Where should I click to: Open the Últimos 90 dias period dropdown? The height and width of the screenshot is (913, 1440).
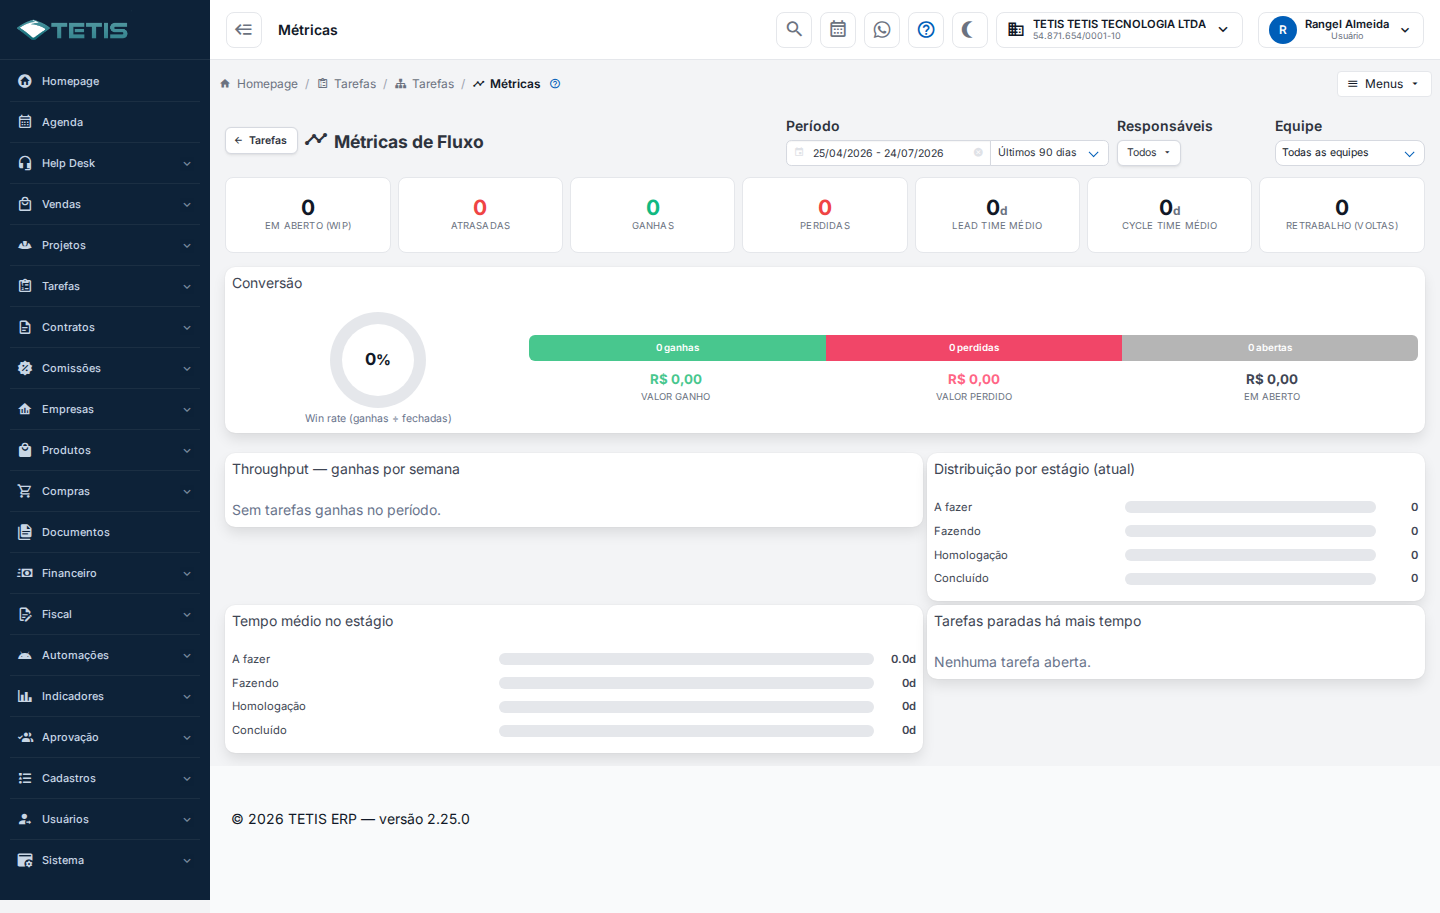click(x=1049, y=153)
